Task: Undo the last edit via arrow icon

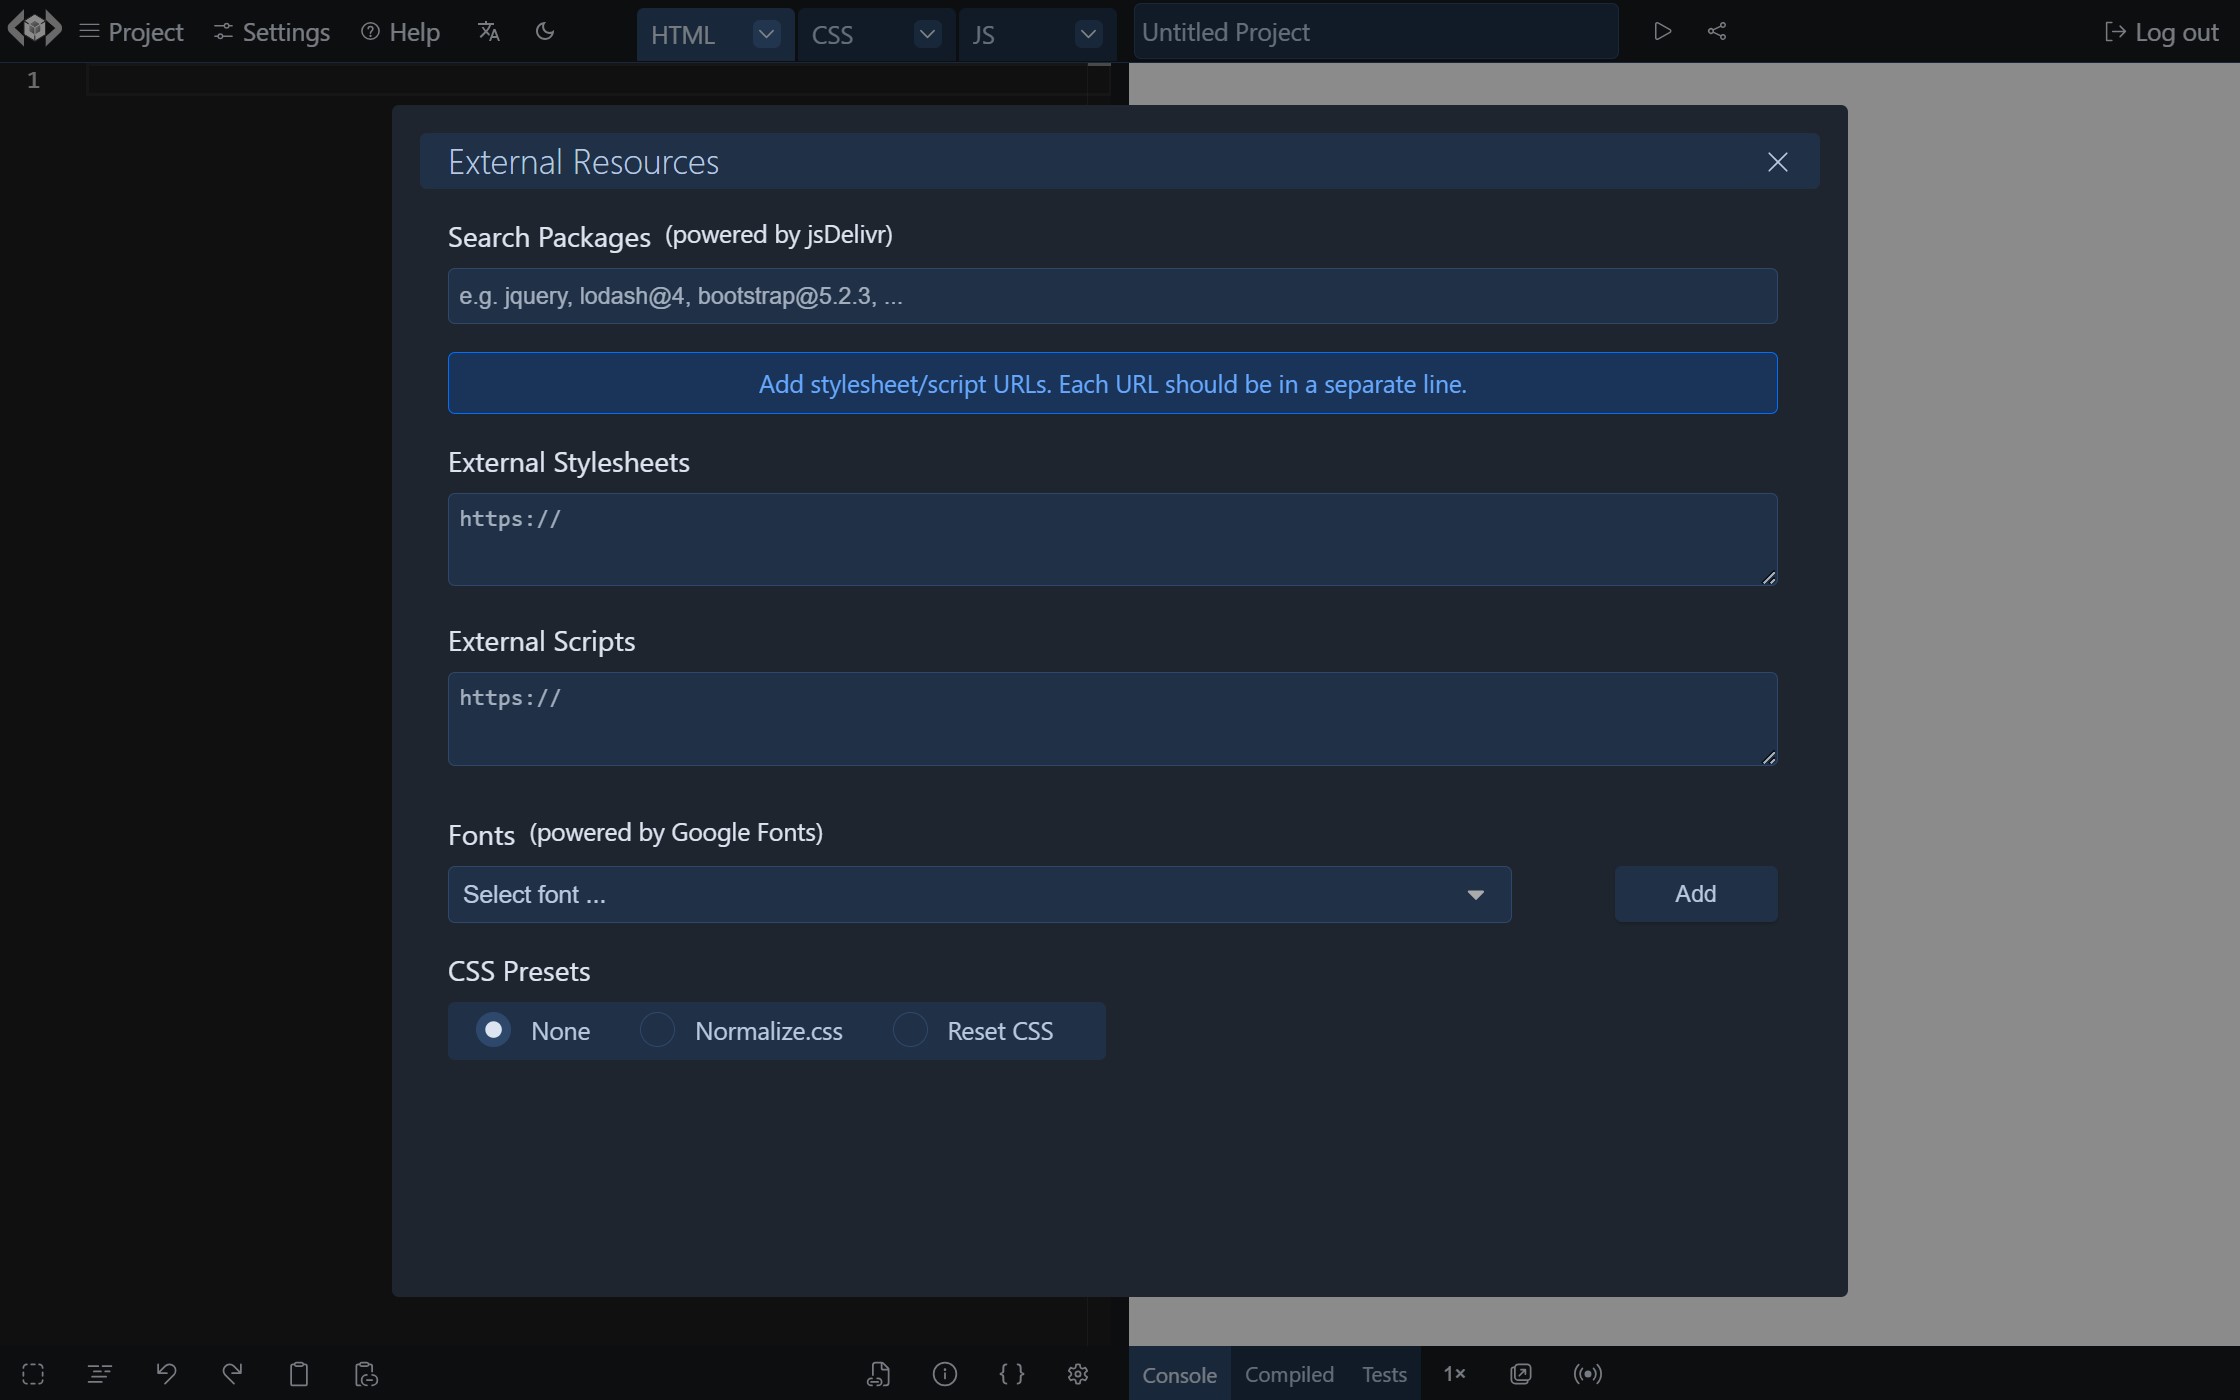Action: coord(166,1374)
